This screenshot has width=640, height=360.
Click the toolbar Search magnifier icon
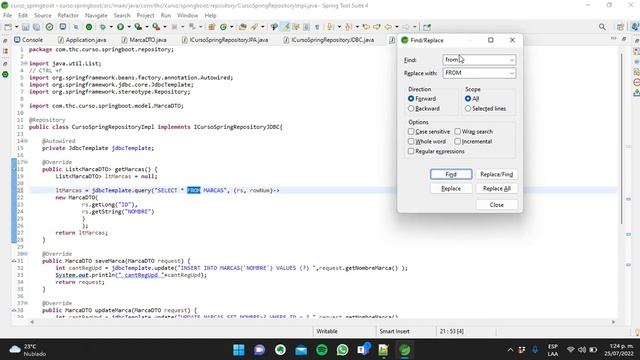click(x=602, y=27)
